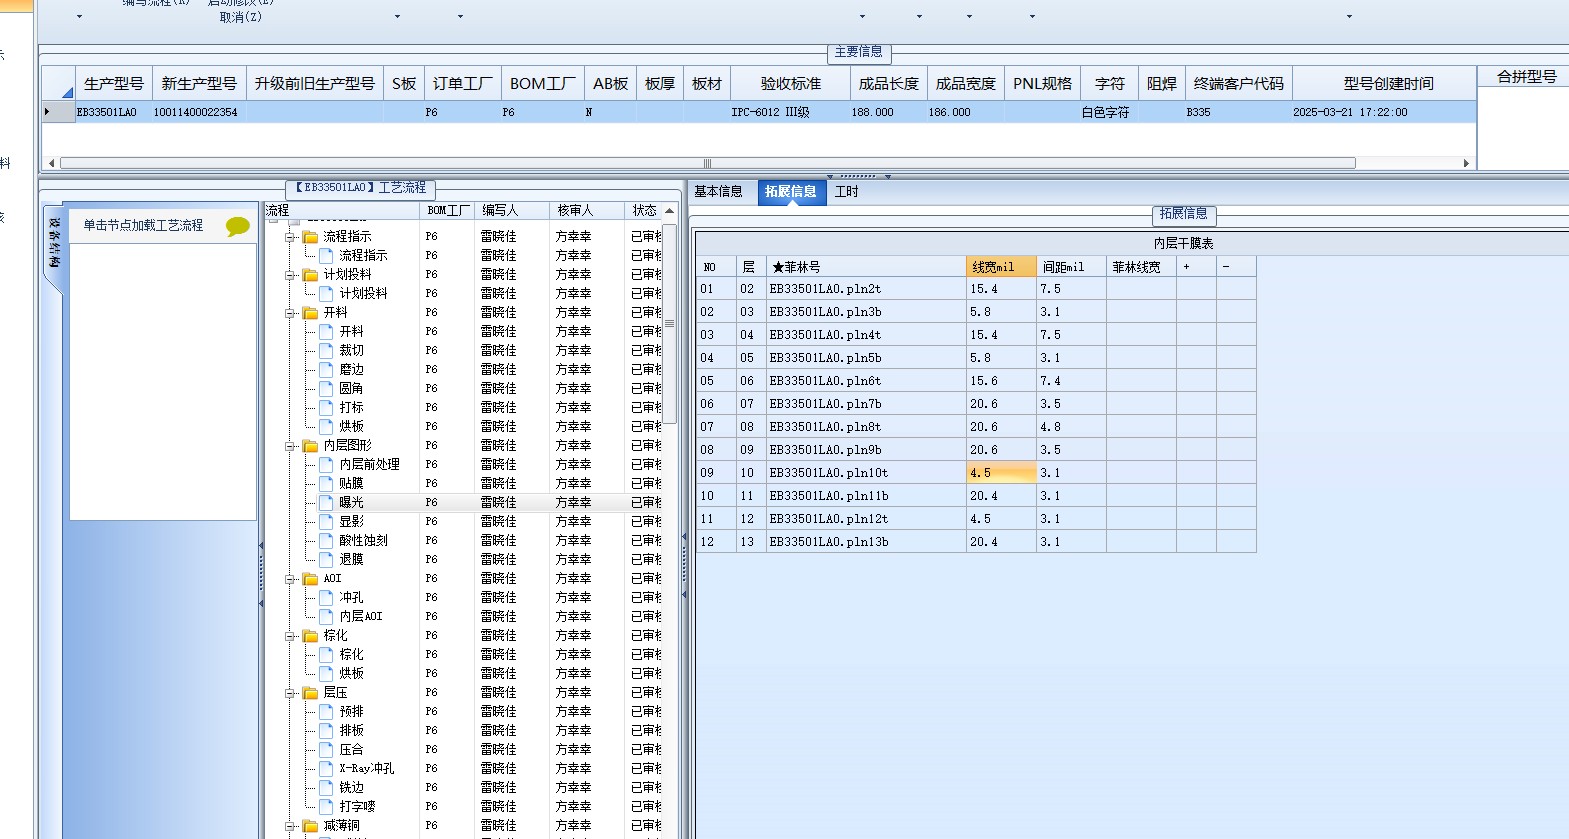Select the 排板 process node

[x=351, y=730]
